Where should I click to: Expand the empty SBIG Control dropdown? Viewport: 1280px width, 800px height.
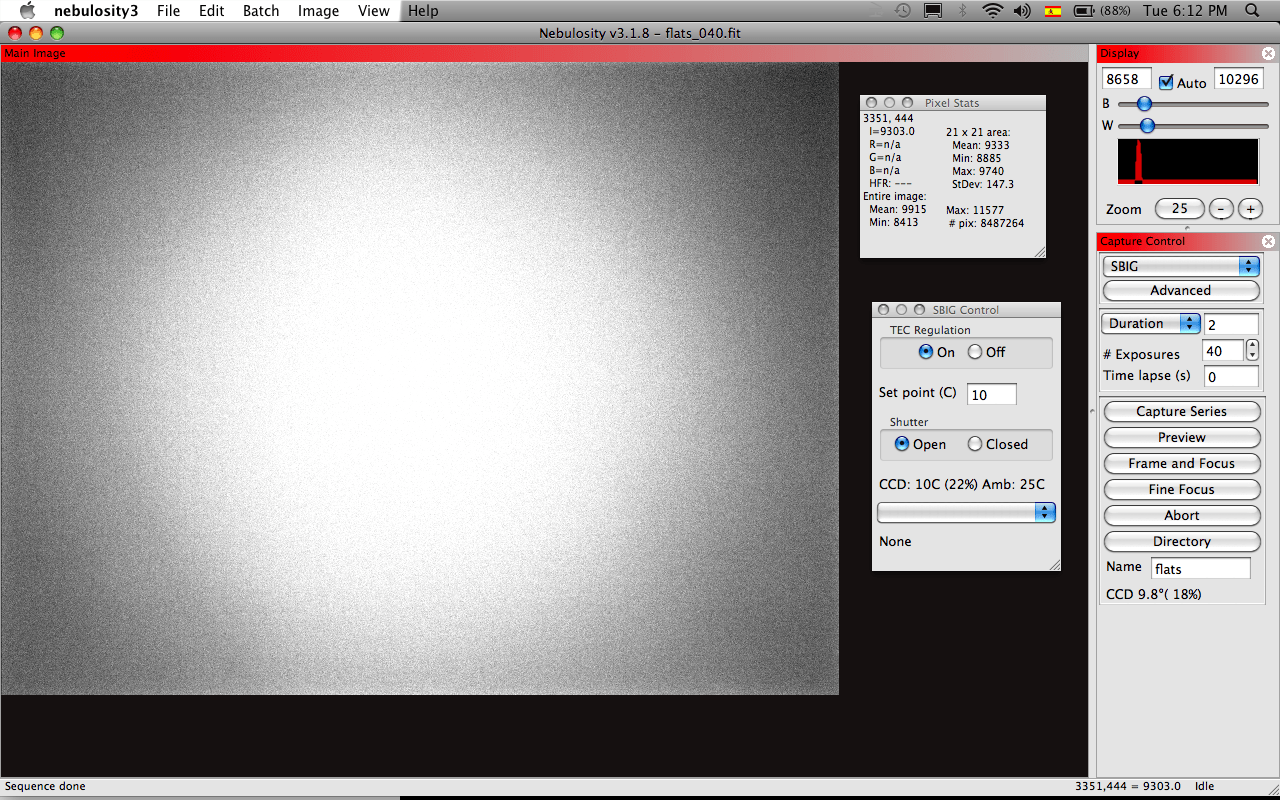pyautogui.click(x=966, y=512)
